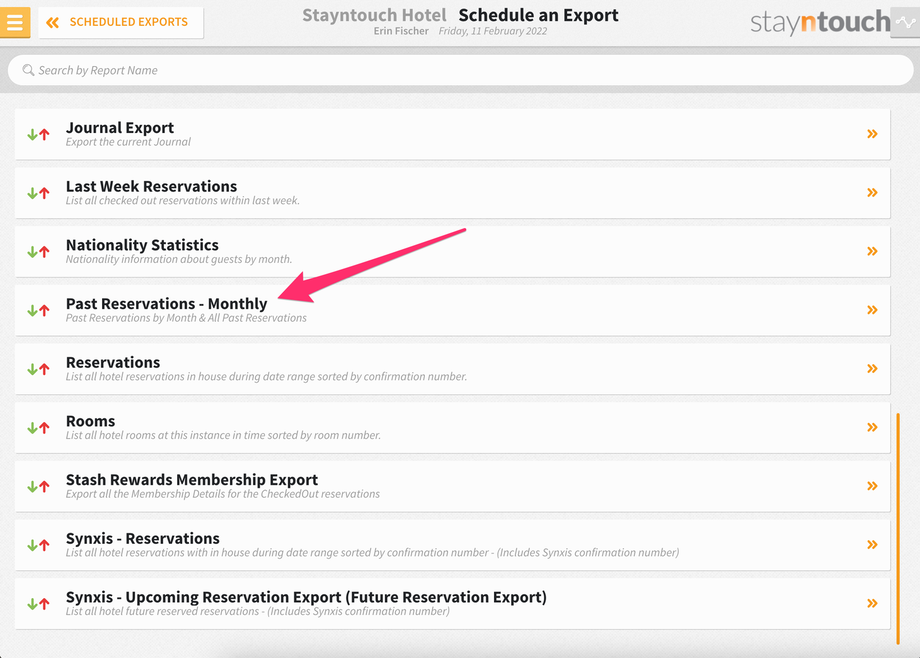Select the Last Week Reservations title
This screenshot has height=658, width=920.
(x=151, y=186)
